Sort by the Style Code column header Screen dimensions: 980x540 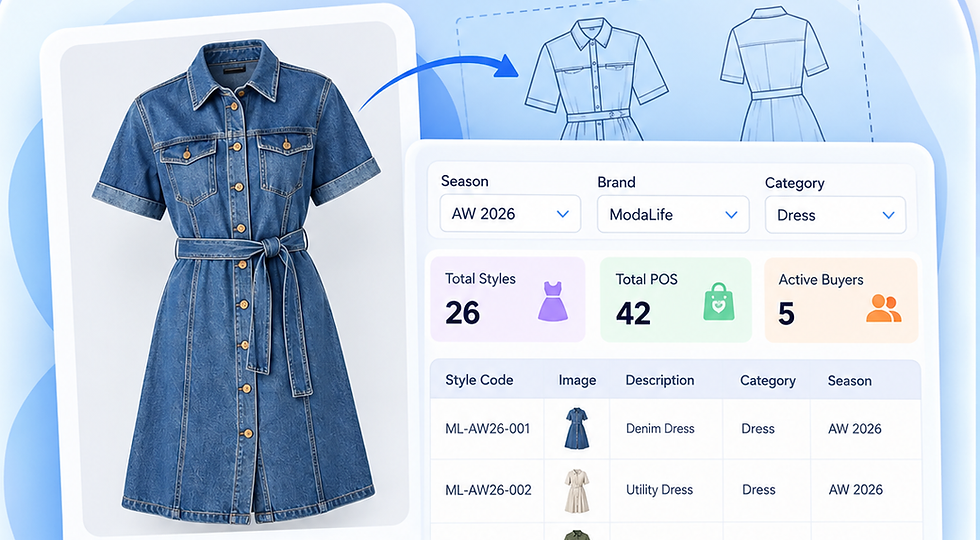click(x=479, y=380)
